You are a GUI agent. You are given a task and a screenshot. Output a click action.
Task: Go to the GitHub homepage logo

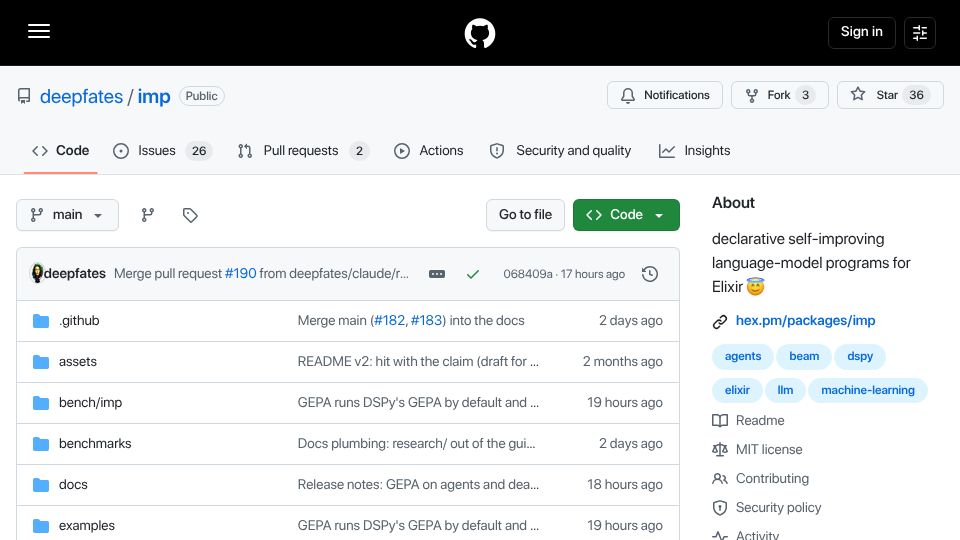coord(479,33)
